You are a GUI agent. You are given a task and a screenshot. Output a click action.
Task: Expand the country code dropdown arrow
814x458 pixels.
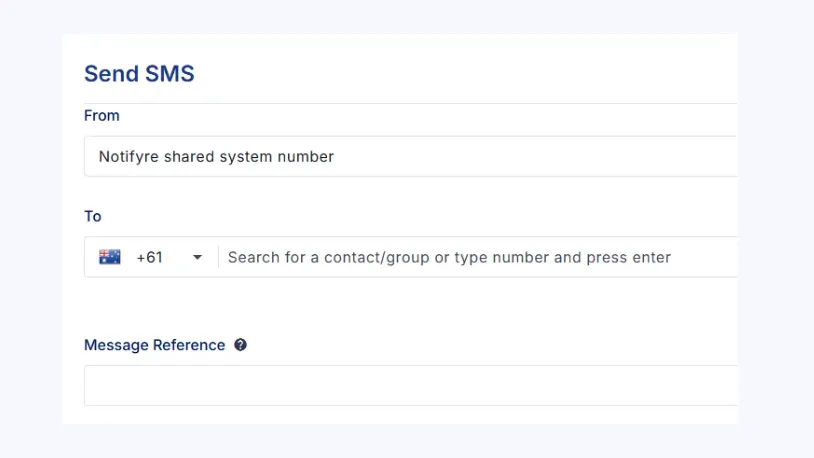pyautogui.click(x=197, y=258)
